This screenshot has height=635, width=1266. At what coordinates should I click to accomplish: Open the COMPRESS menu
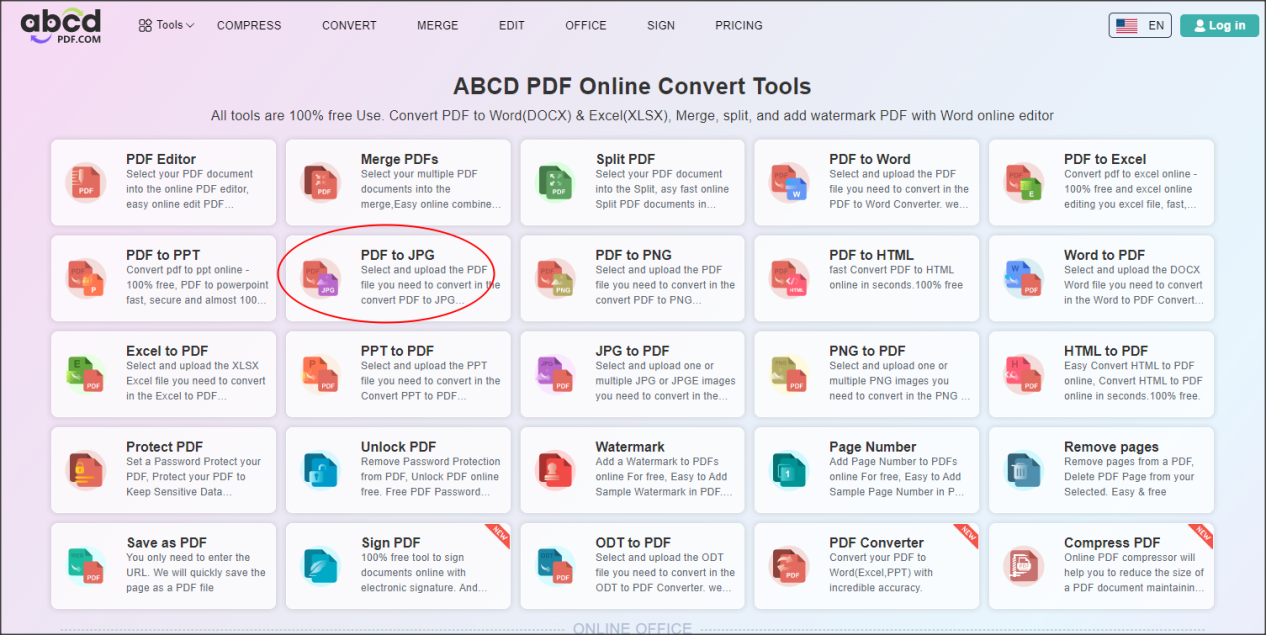coord(249,25)
